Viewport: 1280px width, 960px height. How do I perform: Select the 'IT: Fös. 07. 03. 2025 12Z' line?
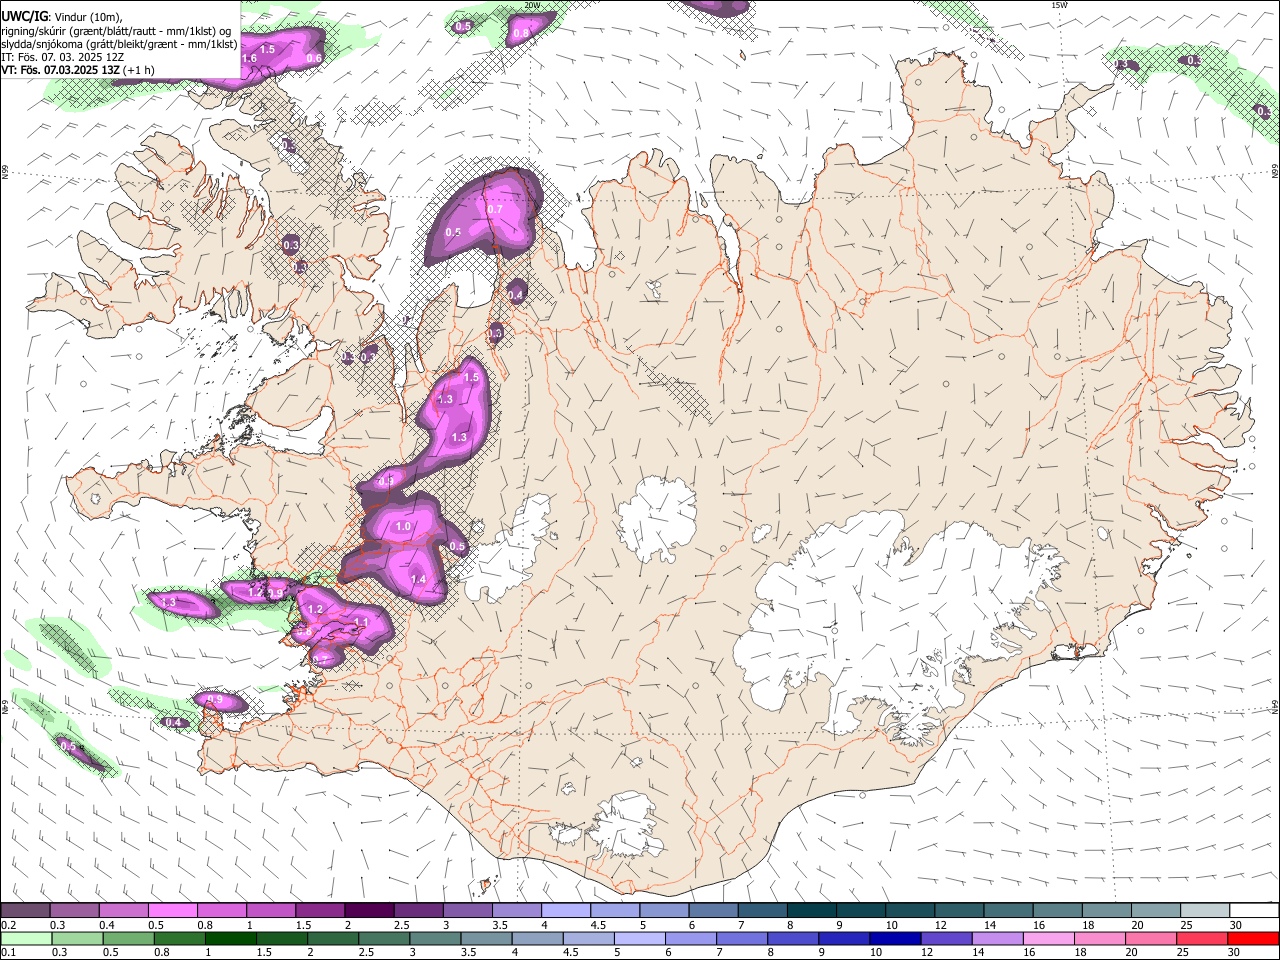pos(62,57)
